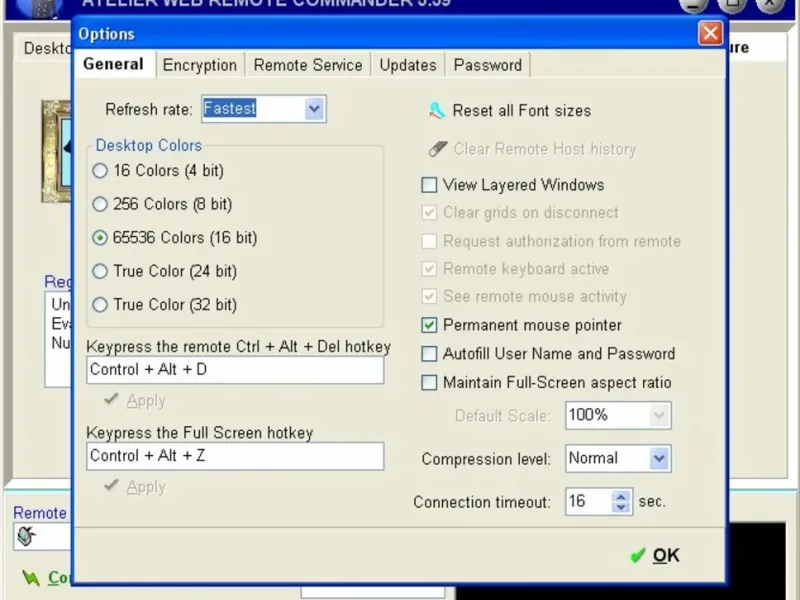Image resolution: width=800 pixels, height=600 pixels.
Task: Click Reset all Font sizes text
Action: point(521,111)
